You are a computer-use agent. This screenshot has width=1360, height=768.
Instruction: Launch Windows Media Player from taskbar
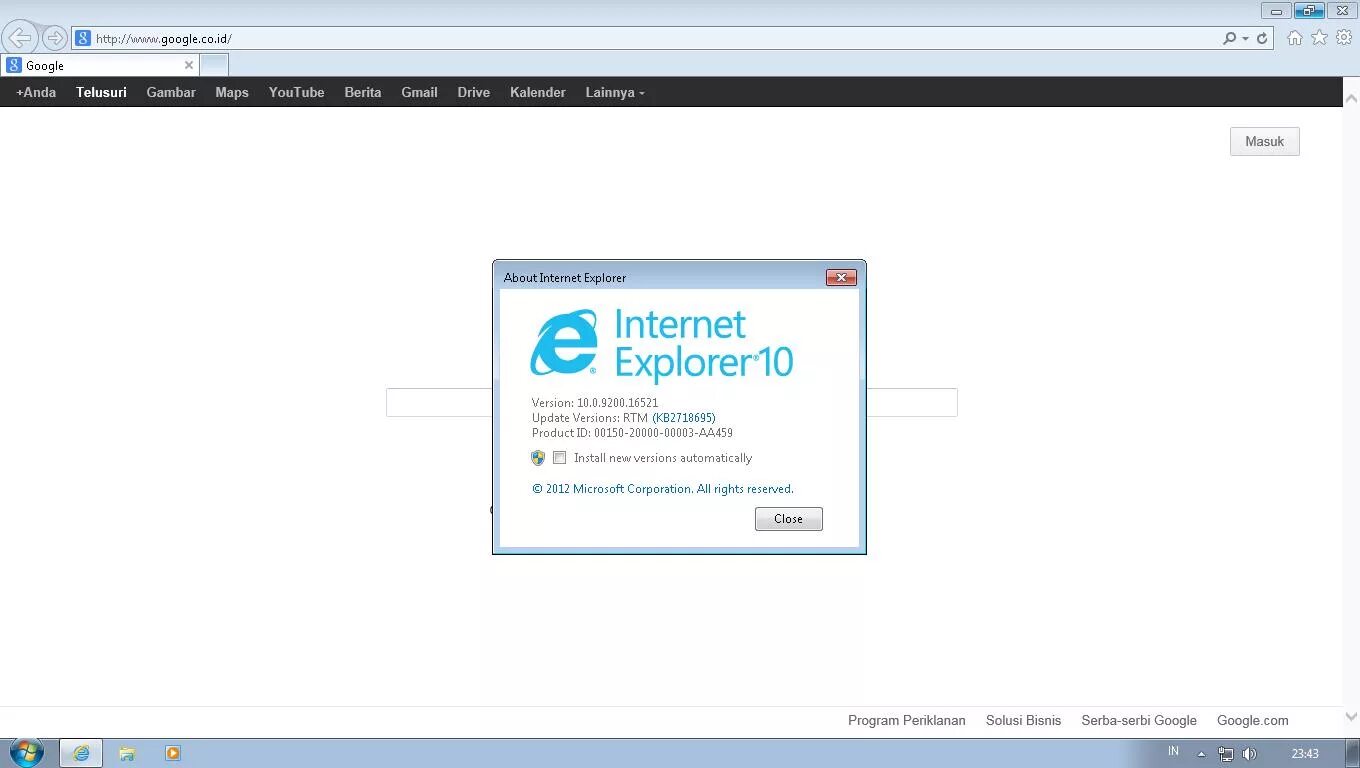point(173,753)
